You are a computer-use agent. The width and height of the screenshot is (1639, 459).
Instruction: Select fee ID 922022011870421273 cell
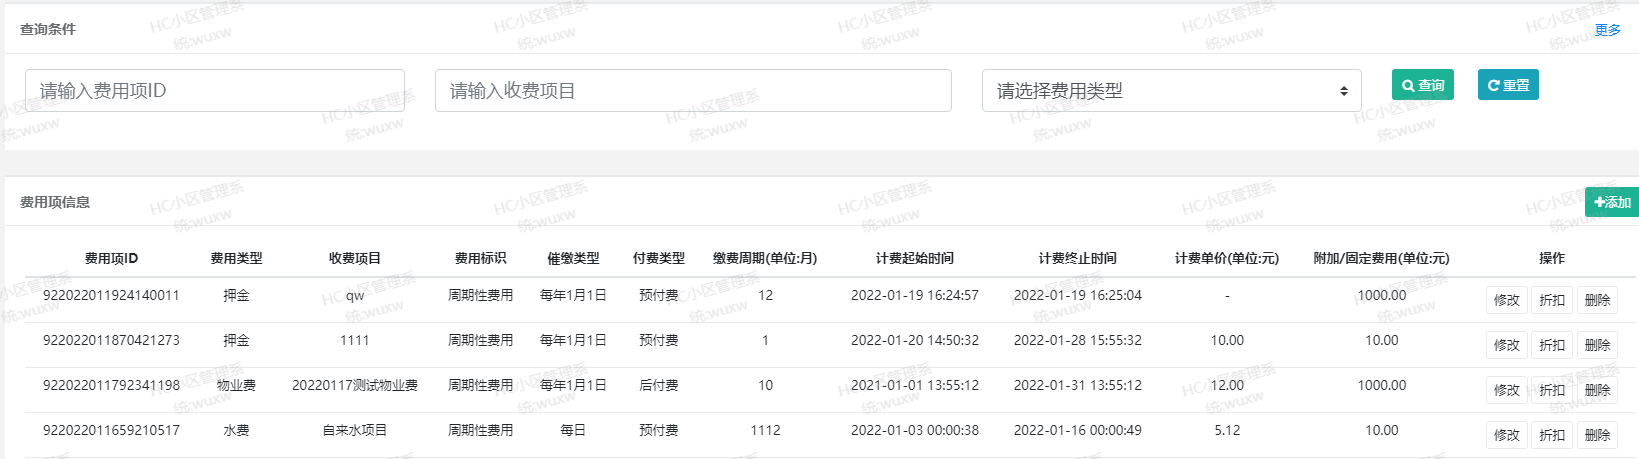point(111,340)
